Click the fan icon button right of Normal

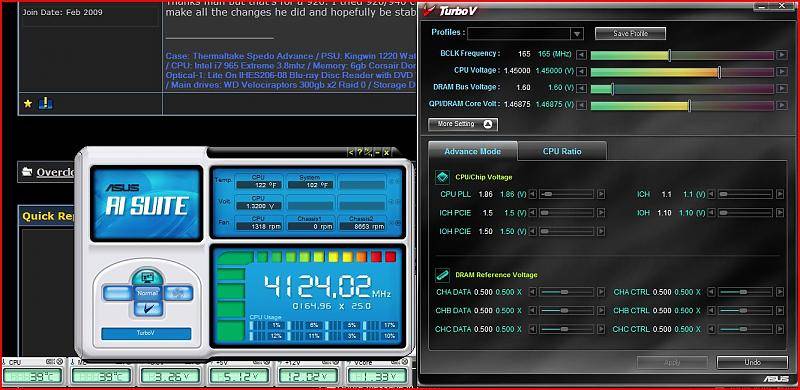click(x=179, y=293)
